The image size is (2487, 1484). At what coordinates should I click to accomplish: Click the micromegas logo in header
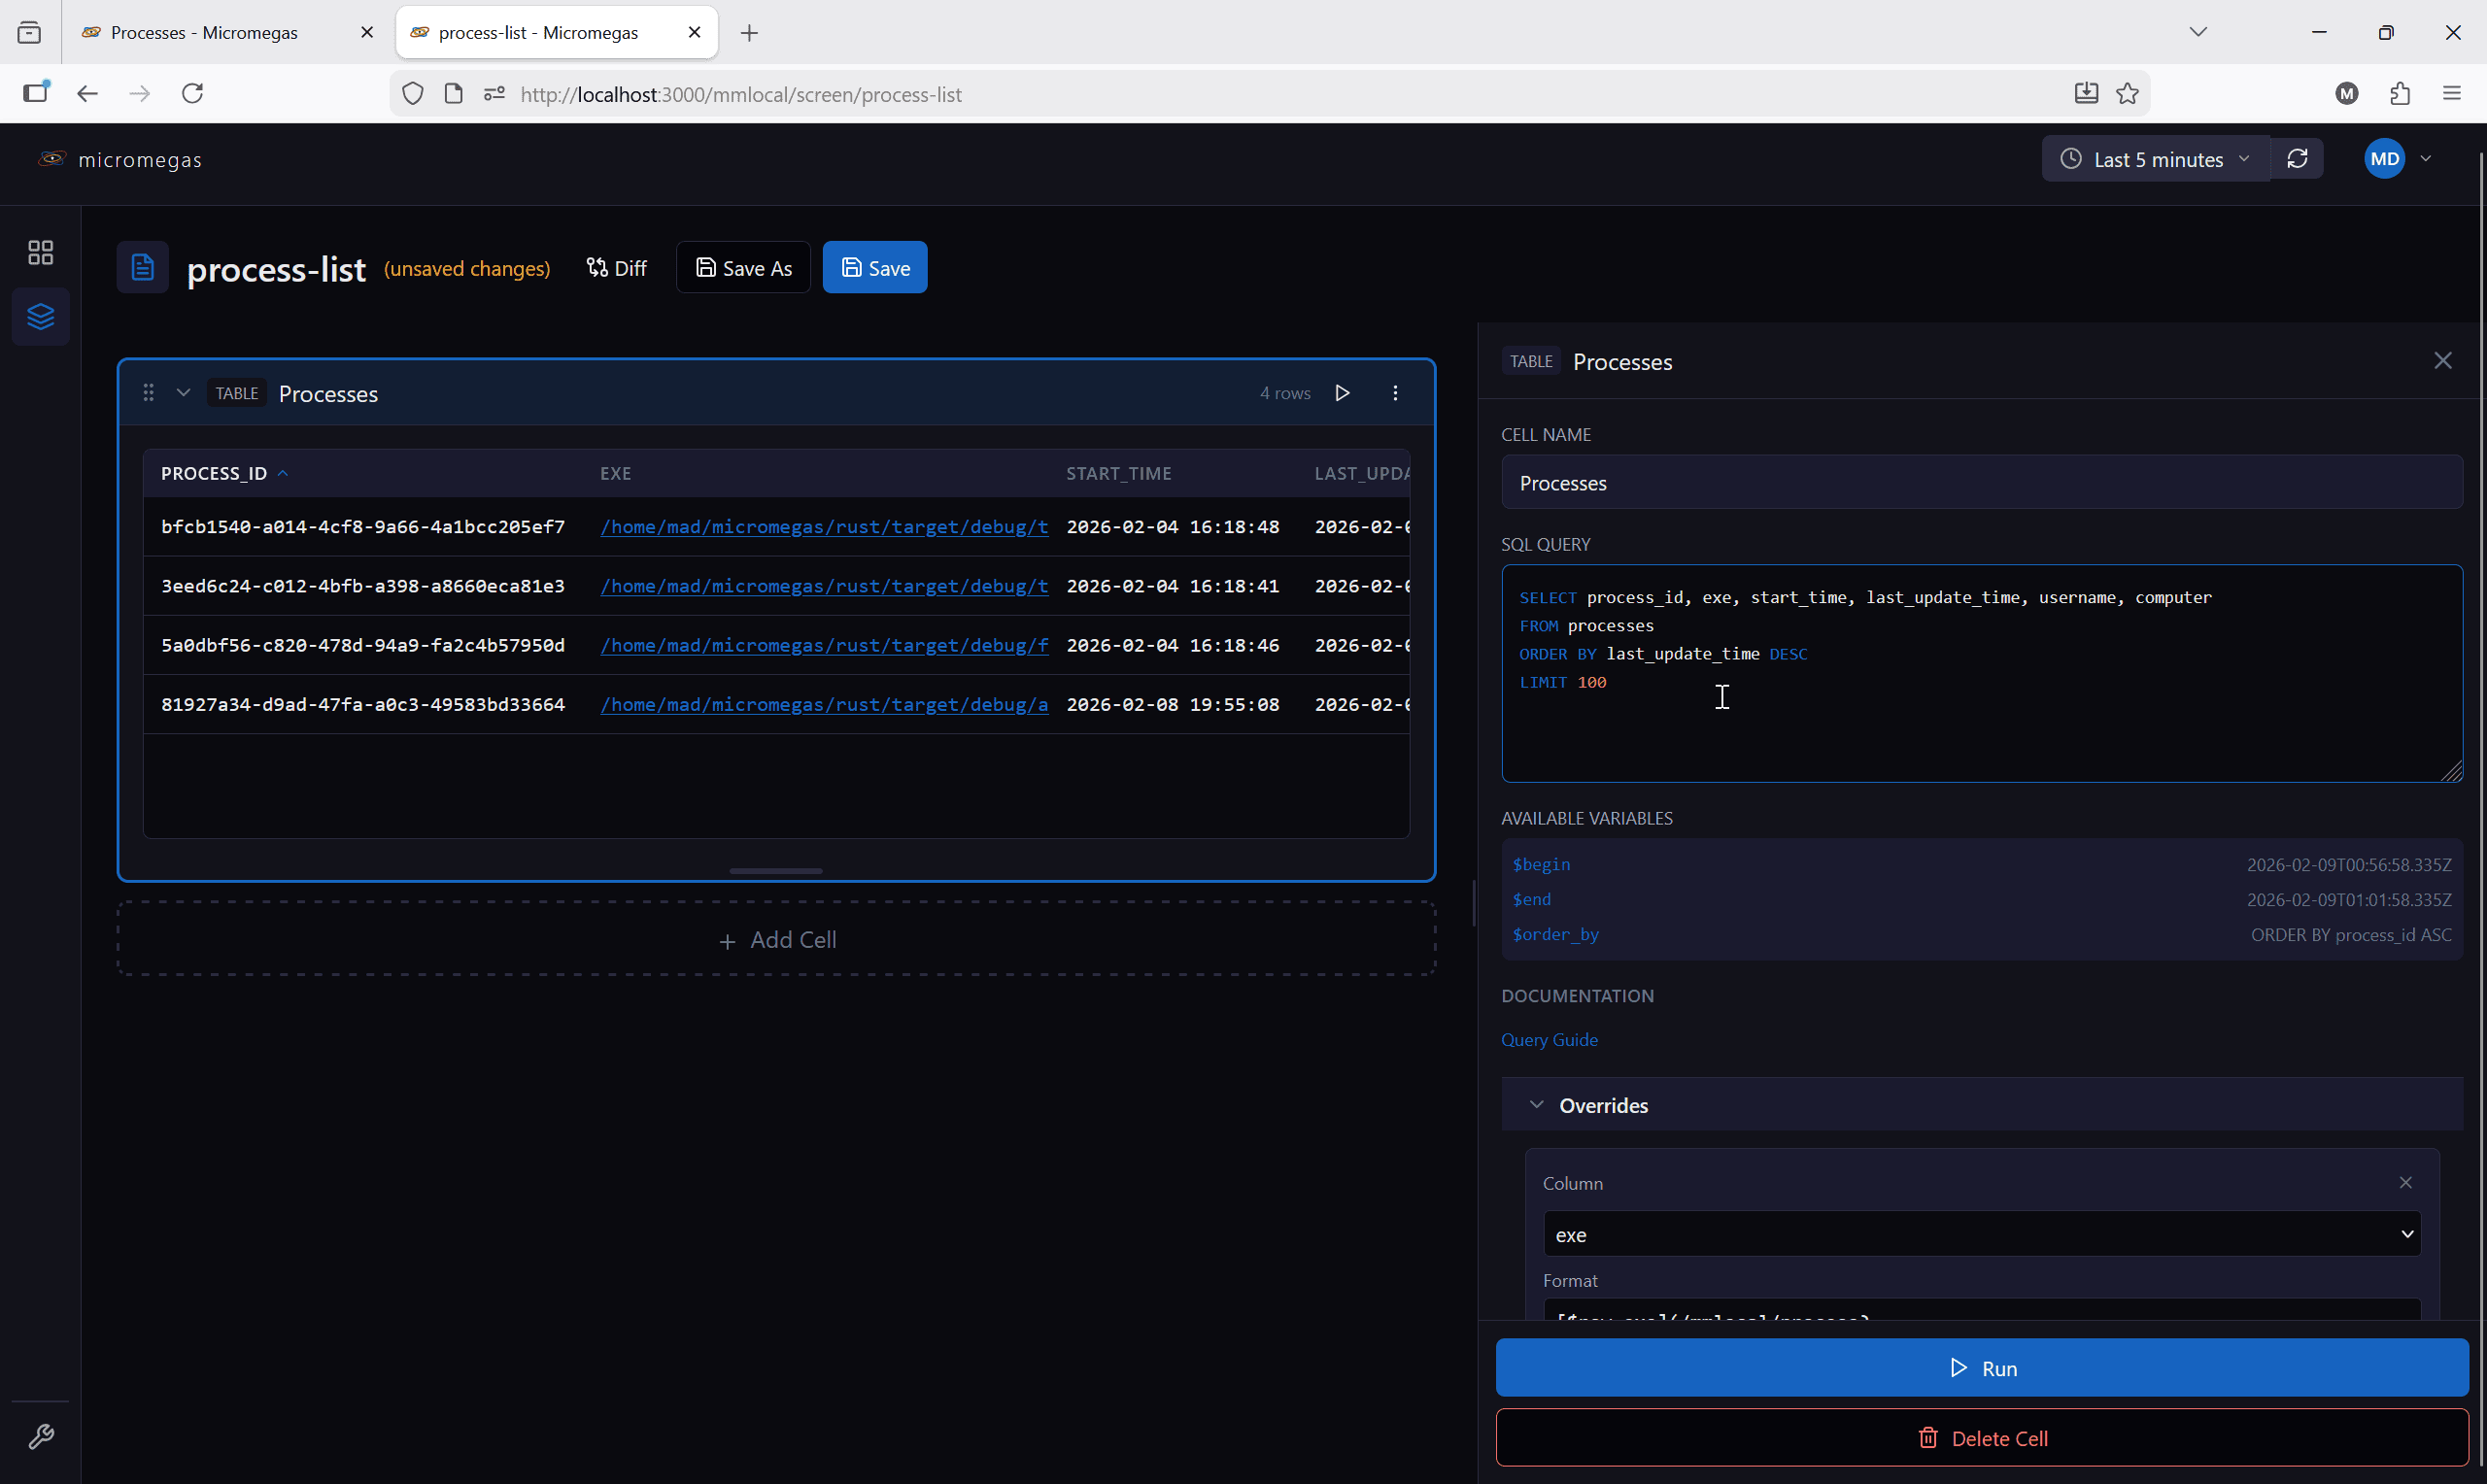click(x=120, y=159)
